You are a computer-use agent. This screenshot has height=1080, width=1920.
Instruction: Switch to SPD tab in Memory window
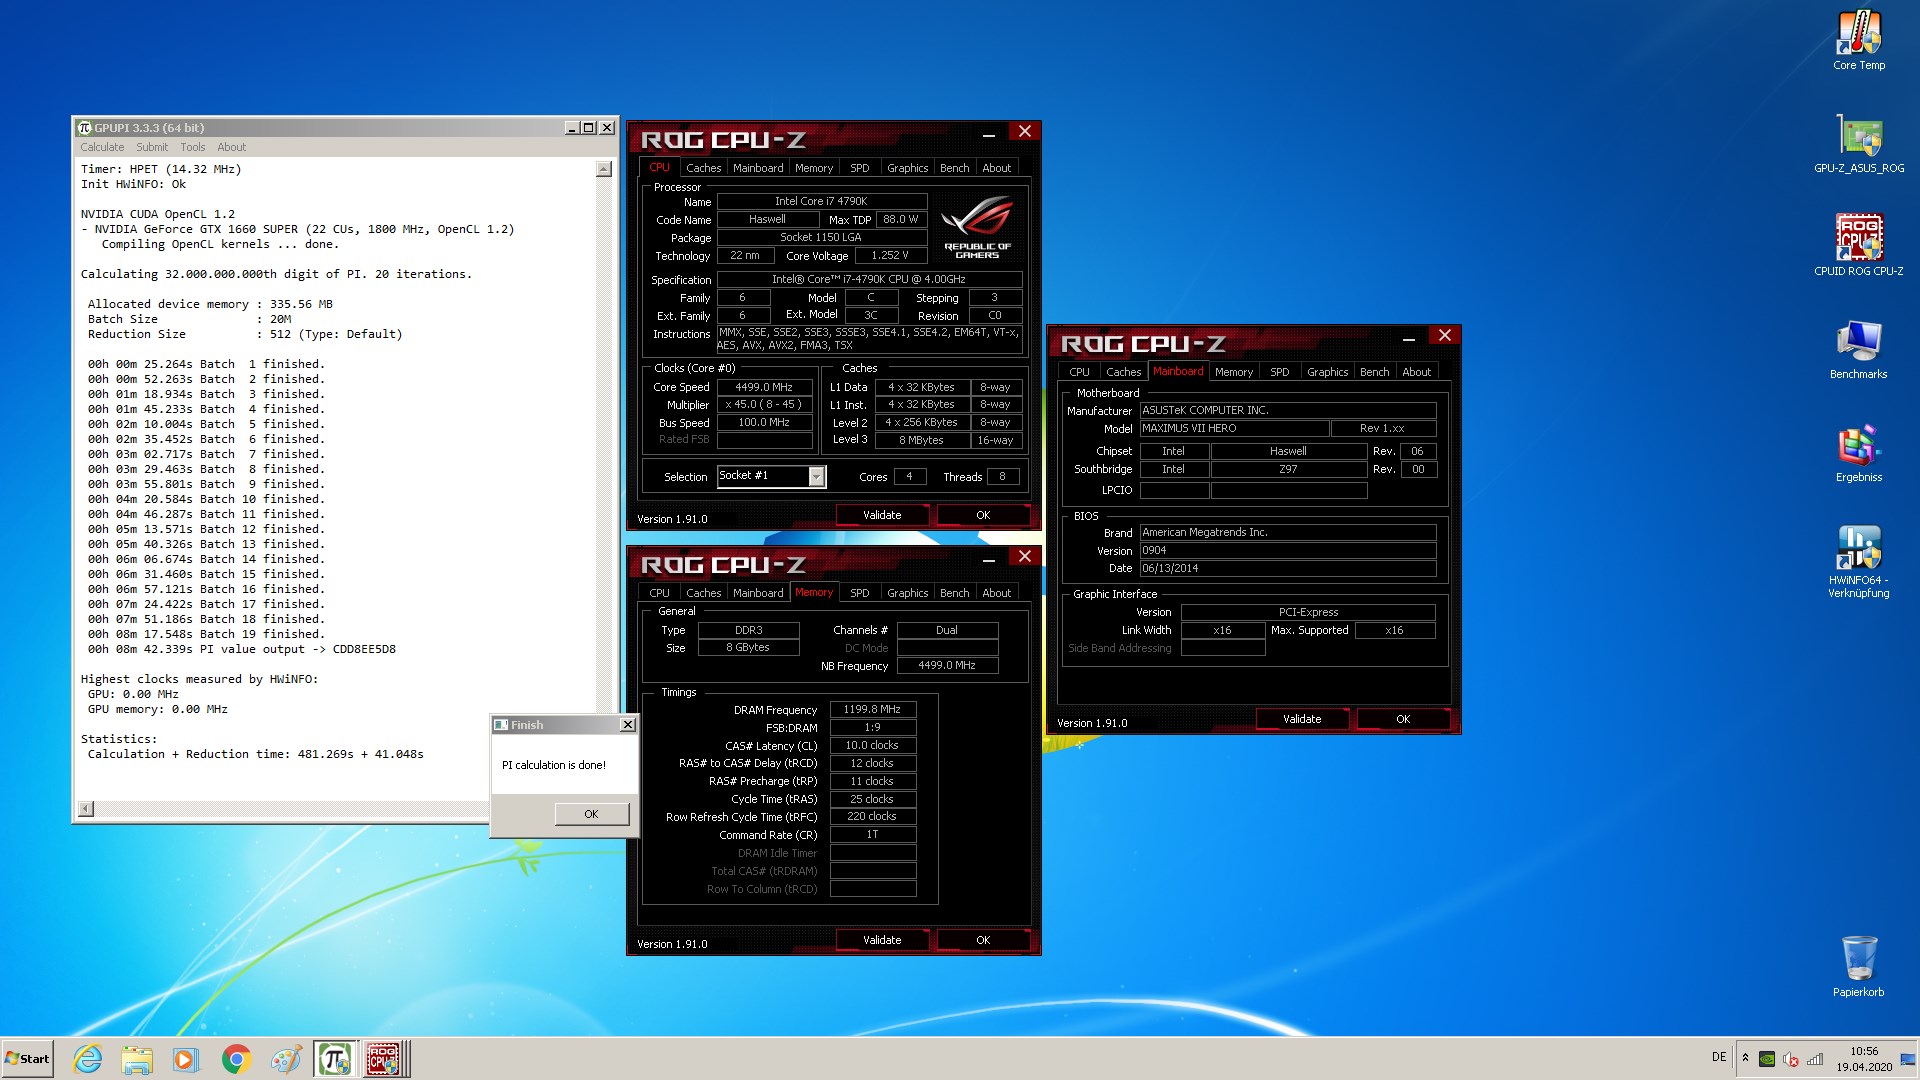click(x=859, y=593)
